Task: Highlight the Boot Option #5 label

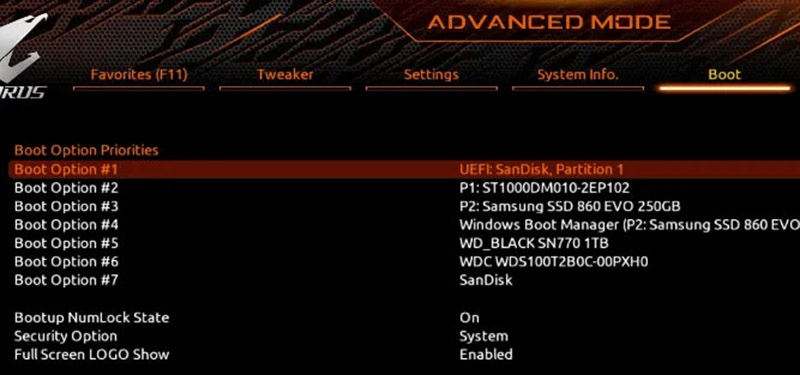Action: pos(66,243)
